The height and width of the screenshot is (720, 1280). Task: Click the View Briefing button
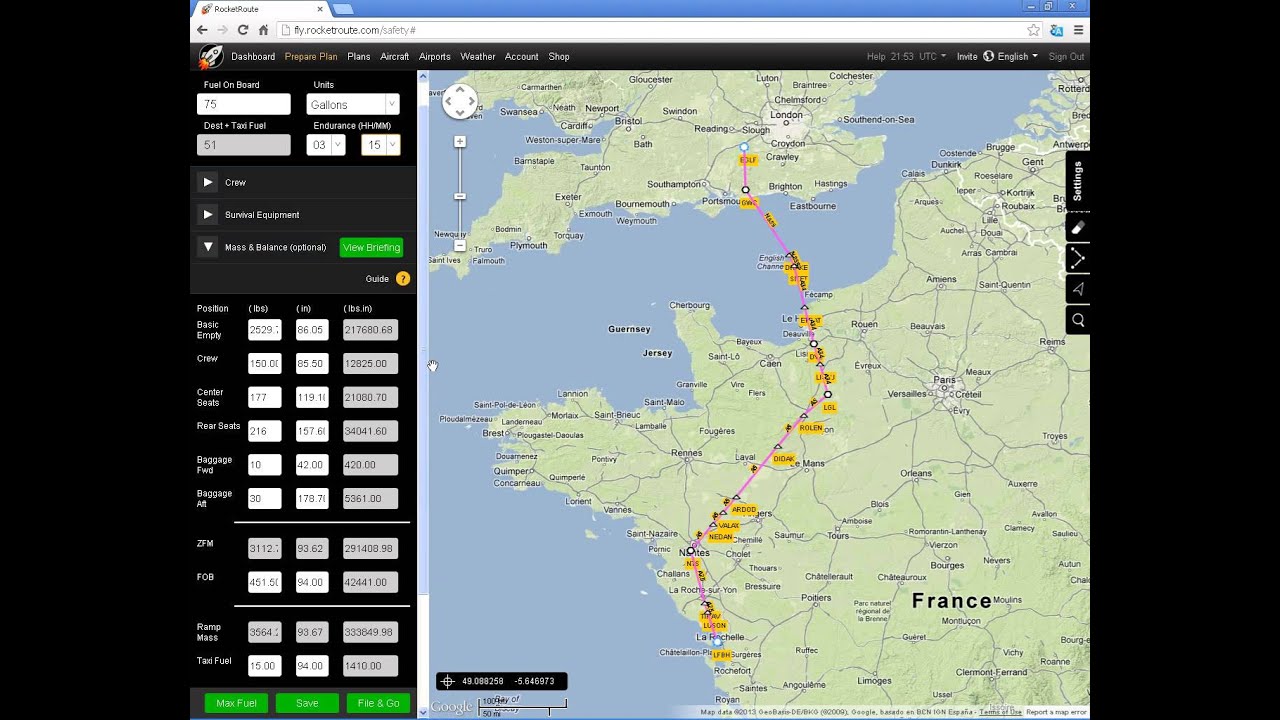coord(371,247)
